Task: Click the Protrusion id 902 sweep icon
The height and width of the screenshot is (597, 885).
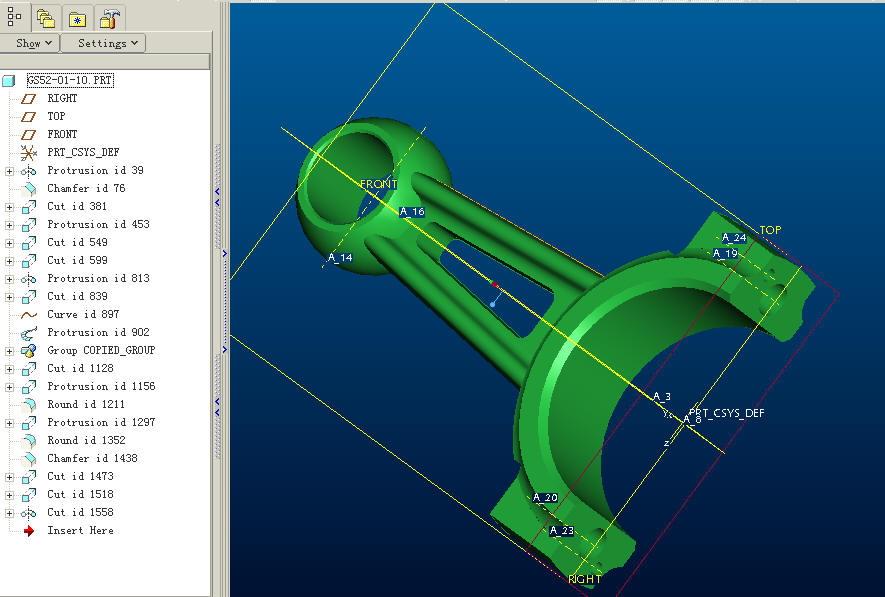Action: [x=29, y=333]
